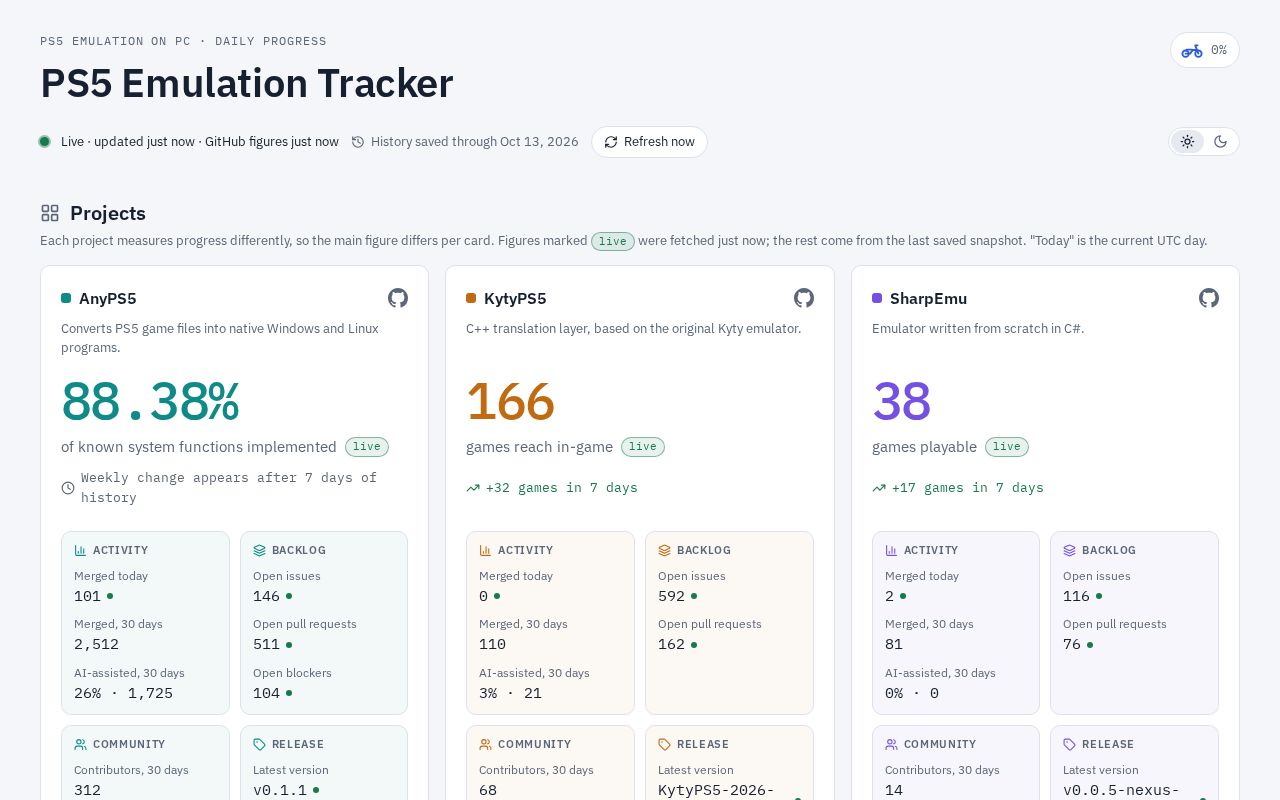Click the live badge on AnyPS5 card

pyautogui.click(x=367, y=447)
